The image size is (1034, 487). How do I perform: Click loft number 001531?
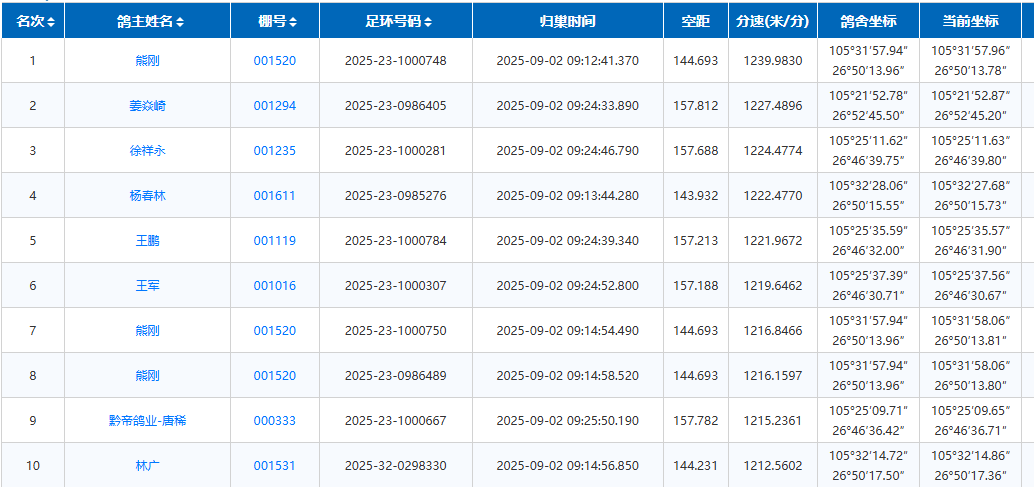click(274, 466)
